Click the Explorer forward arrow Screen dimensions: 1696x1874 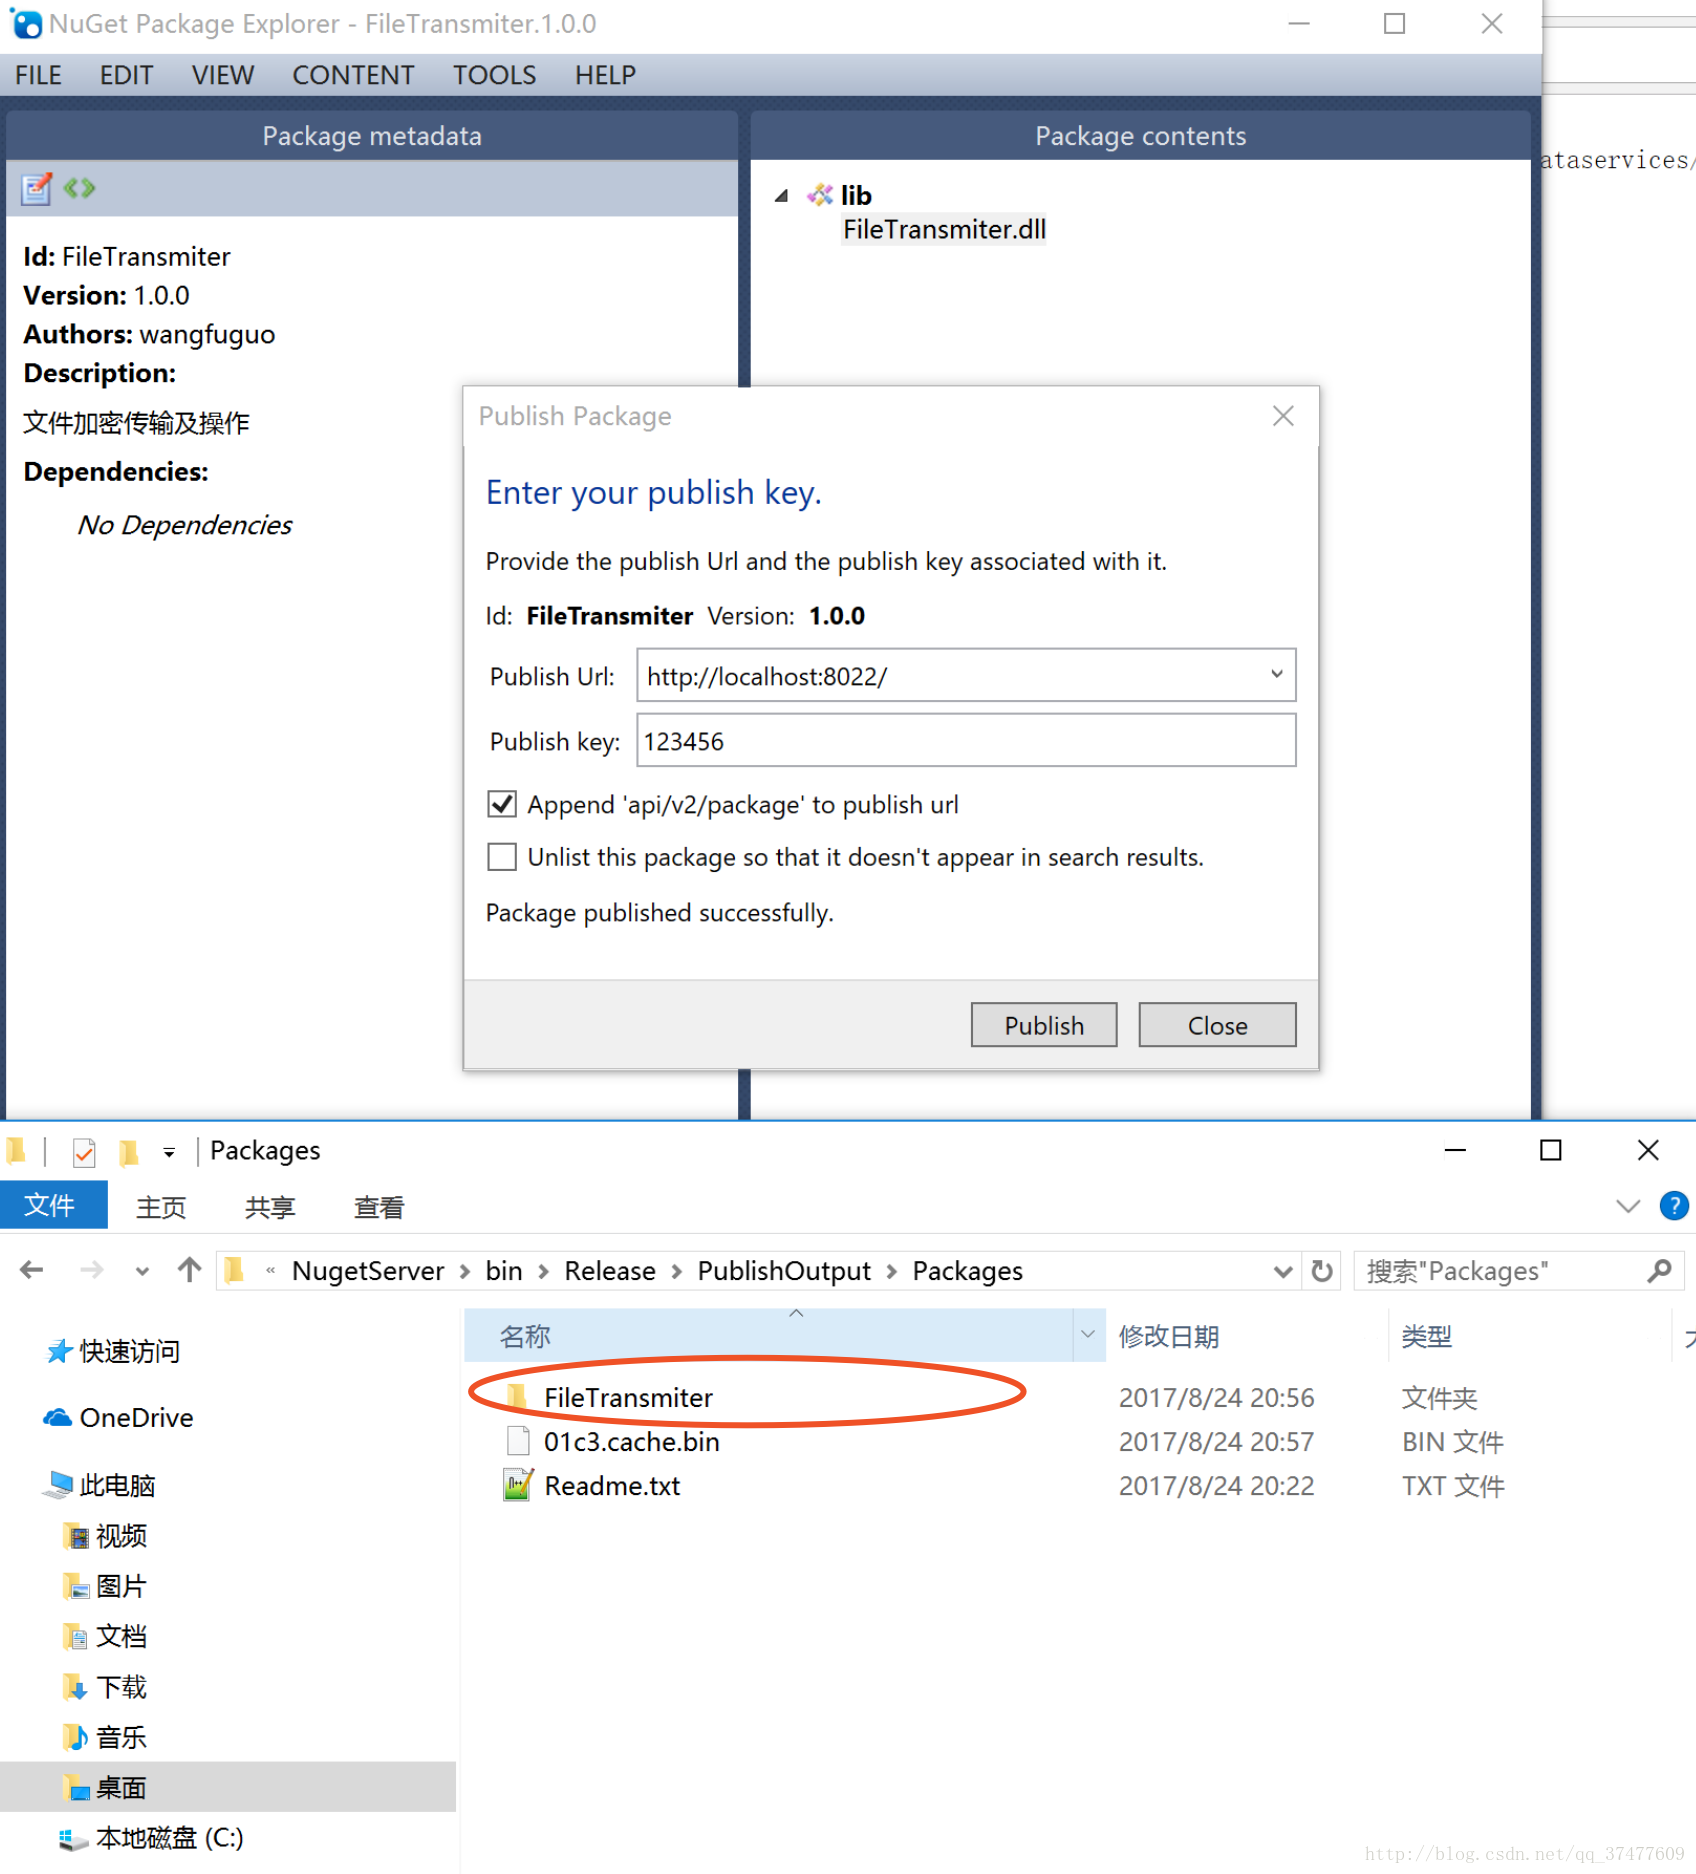[92, 1270]
